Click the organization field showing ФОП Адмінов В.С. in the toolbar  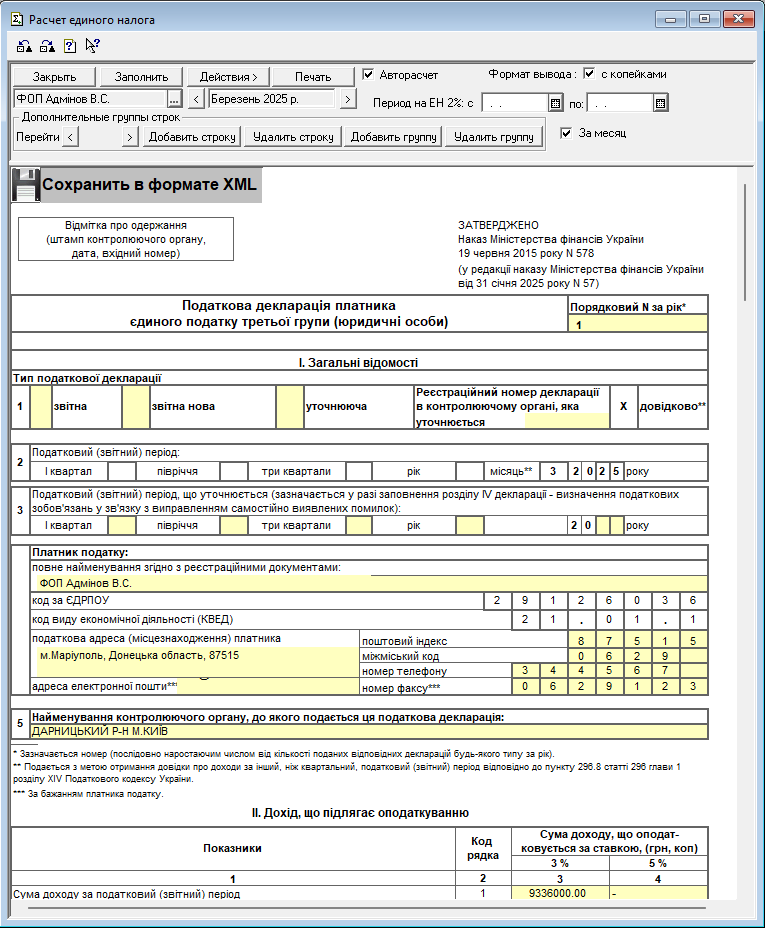tap(90, 99)
